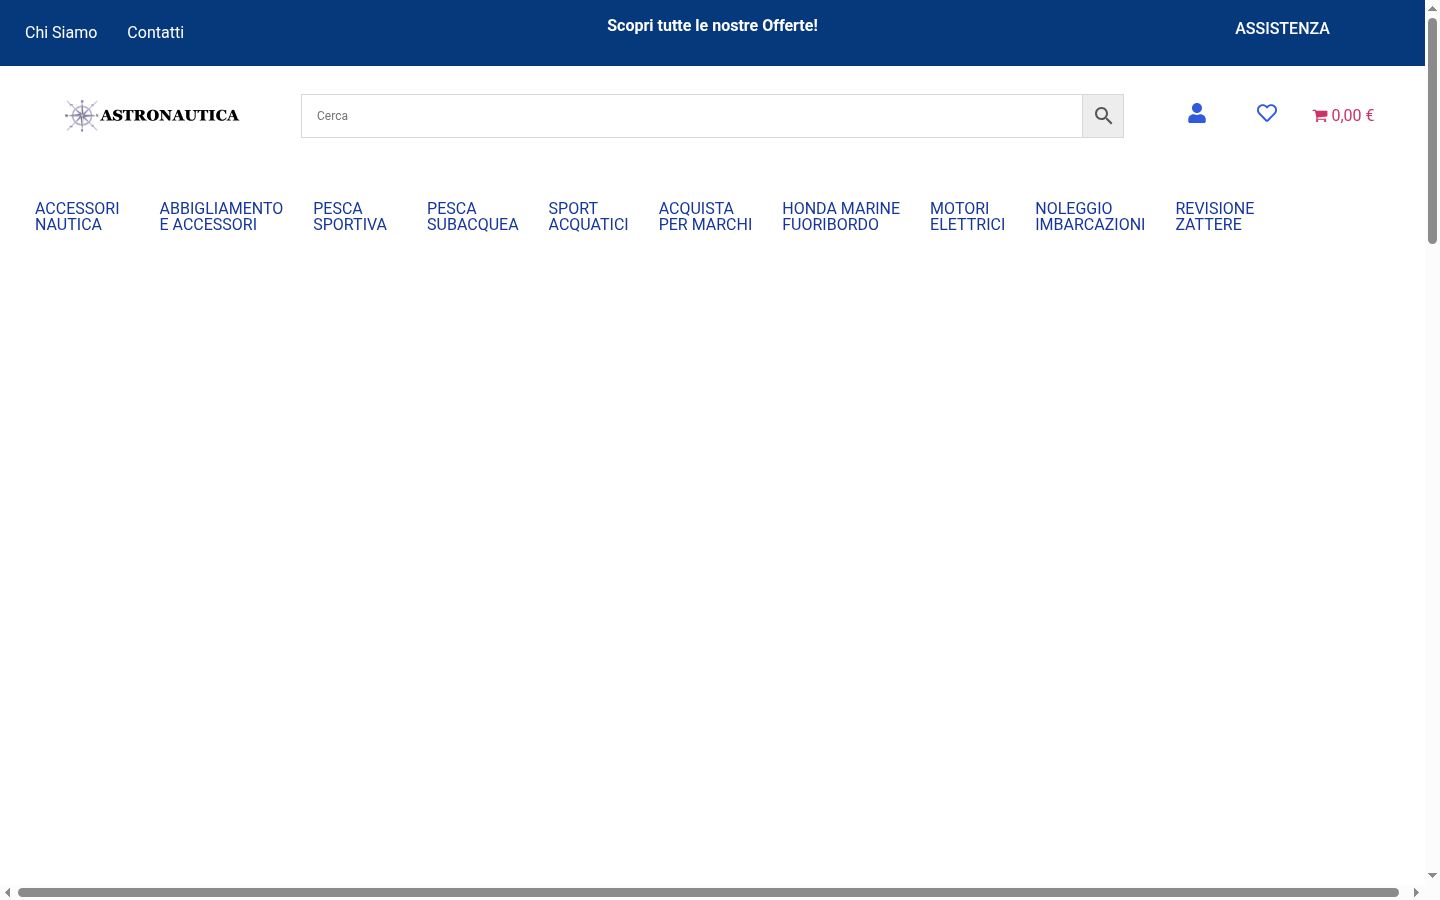Open the Accessori Nautica menu
This screenshot has height=900, width=1440.
click(77, 216)
